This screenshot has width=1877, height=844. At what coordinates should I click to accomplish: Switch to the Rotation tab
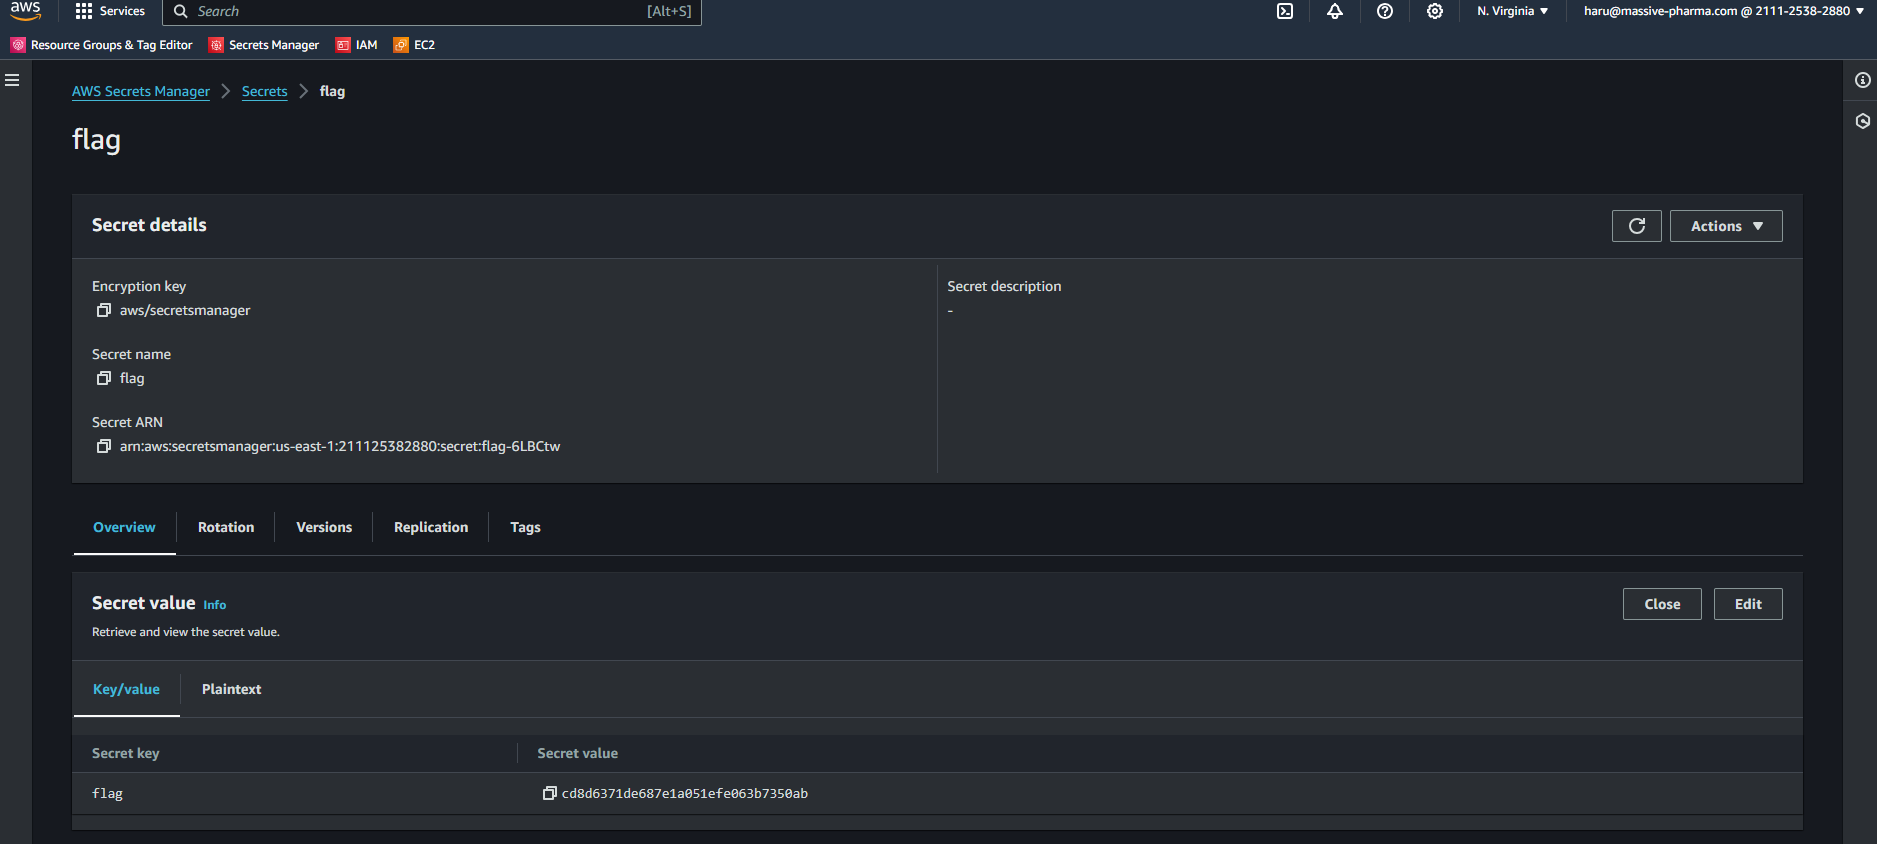pos(226,527)
